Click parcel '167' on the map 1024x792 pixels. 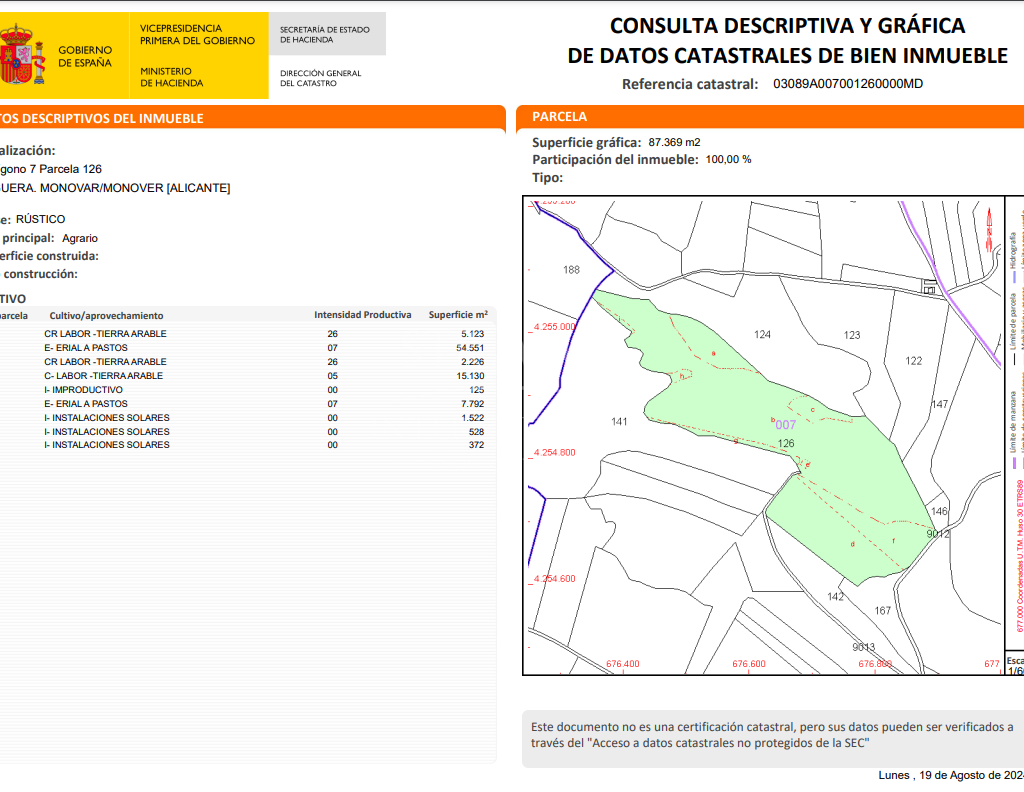883,610
